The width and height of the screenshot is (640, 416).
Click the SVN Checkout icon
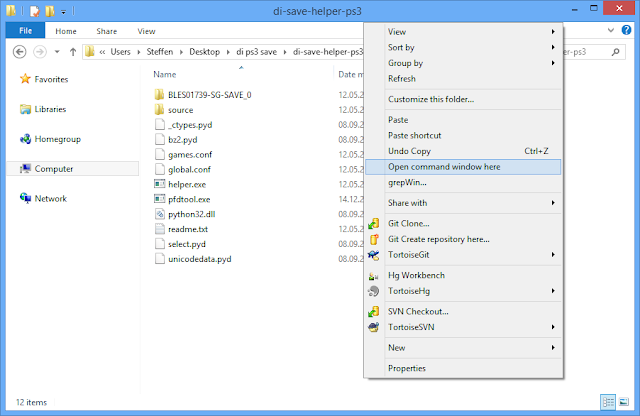coord(374,312)
